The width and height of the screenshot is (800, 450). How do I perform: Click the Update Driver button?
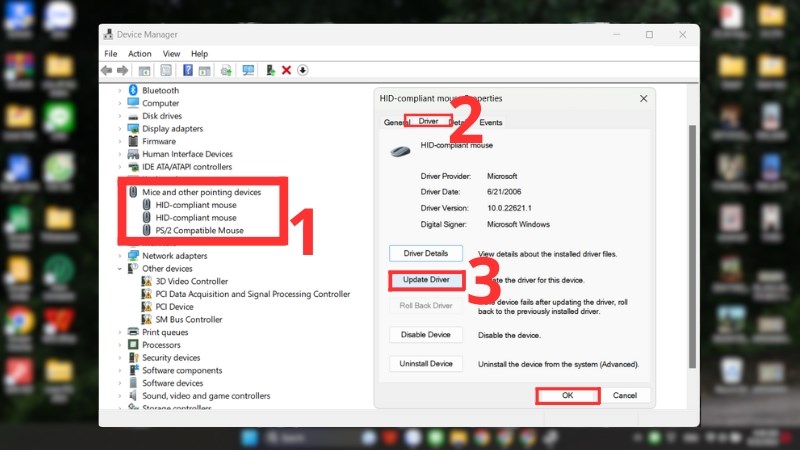pos(426,280)
